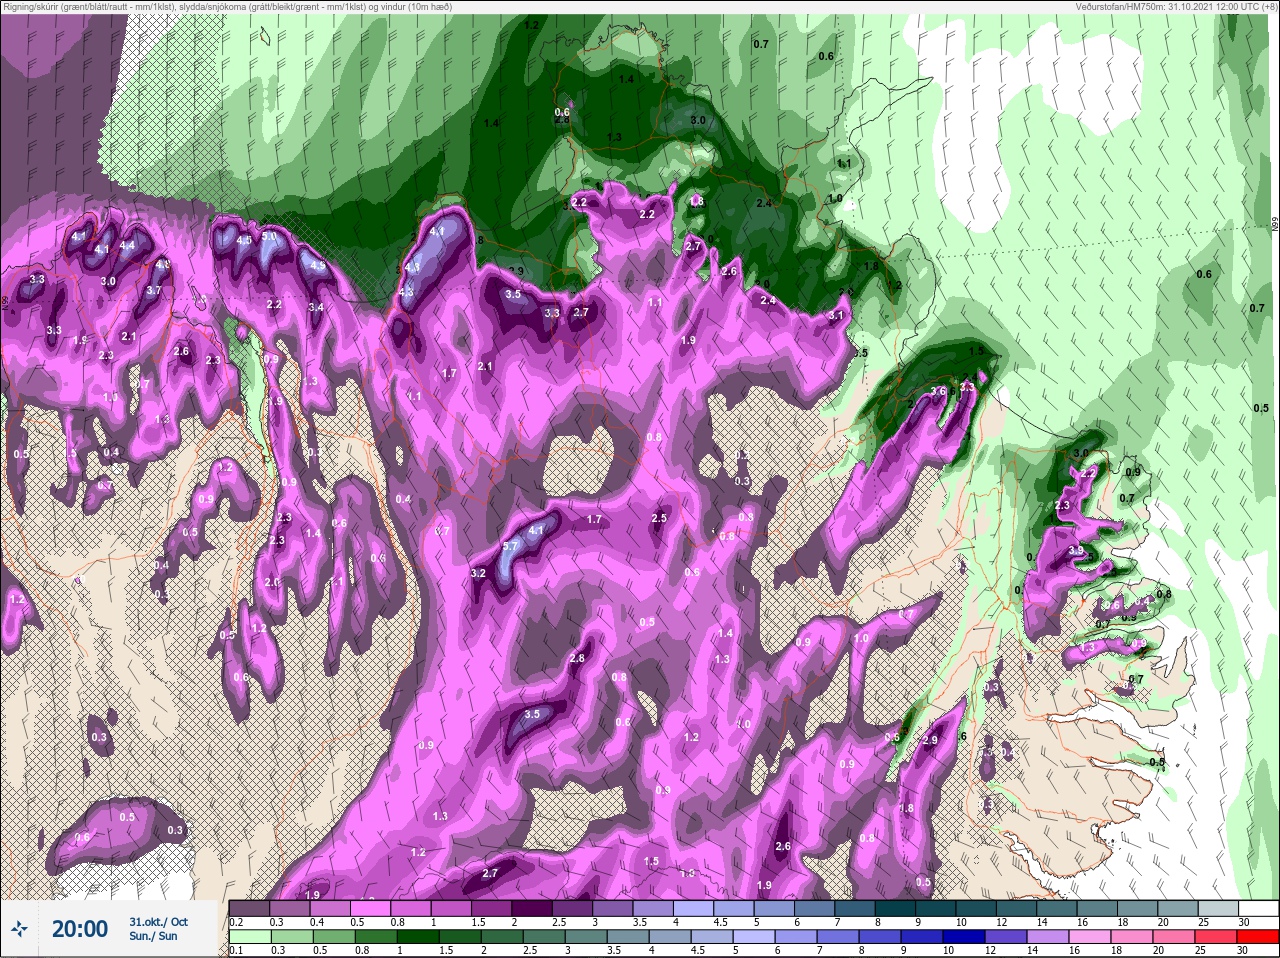Click the '3.4' value on the map
Screen dimensions: 1280x958
[x=316, y=307]
